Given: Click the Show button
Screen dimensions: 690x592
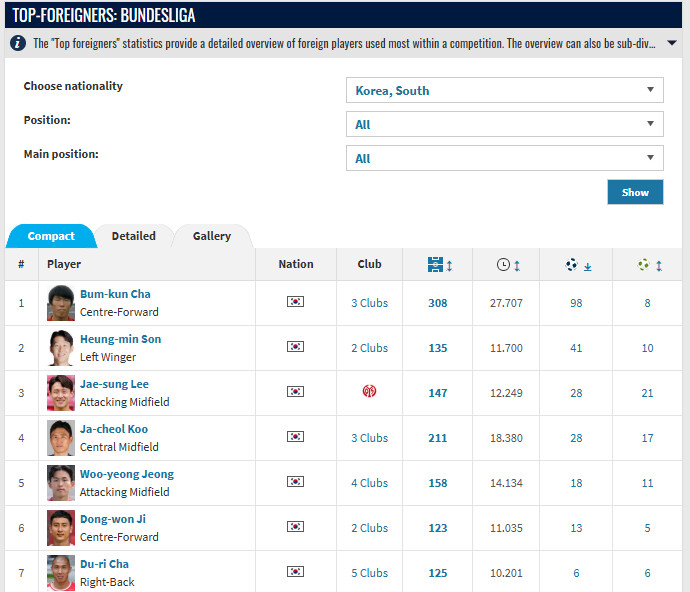Looking at the screenshot, I should tap(635, 192).
